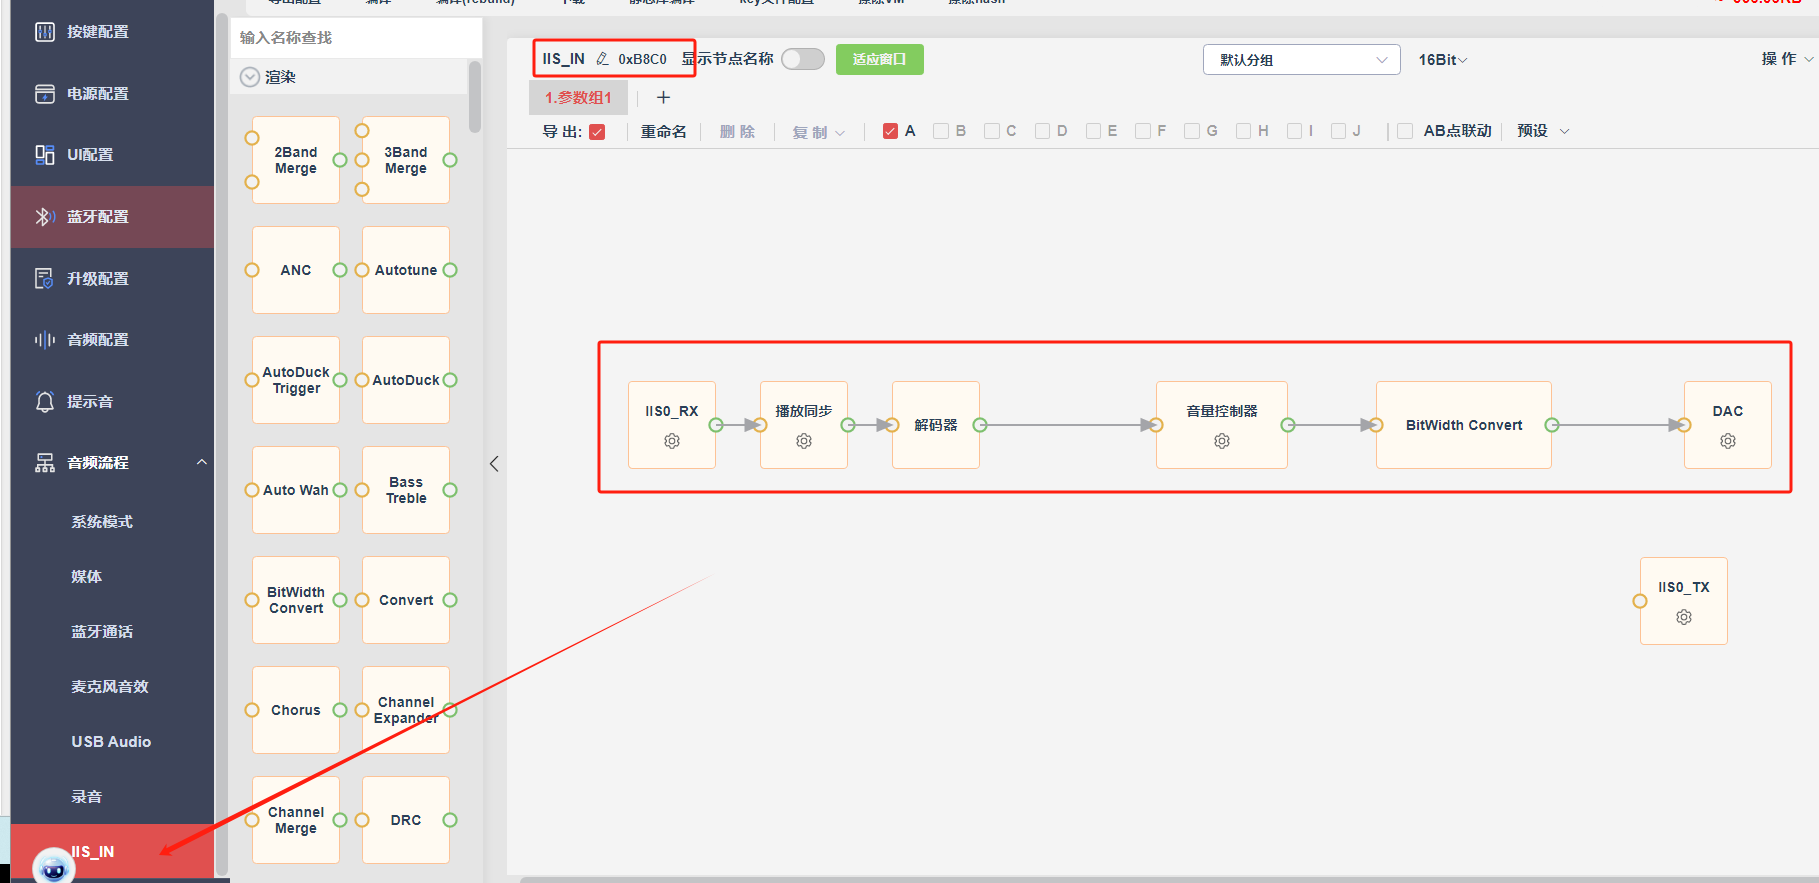The image size is (1819, 883).
Task: Select the 1.参数组1 tab
Action: click(x=578, y=98)
